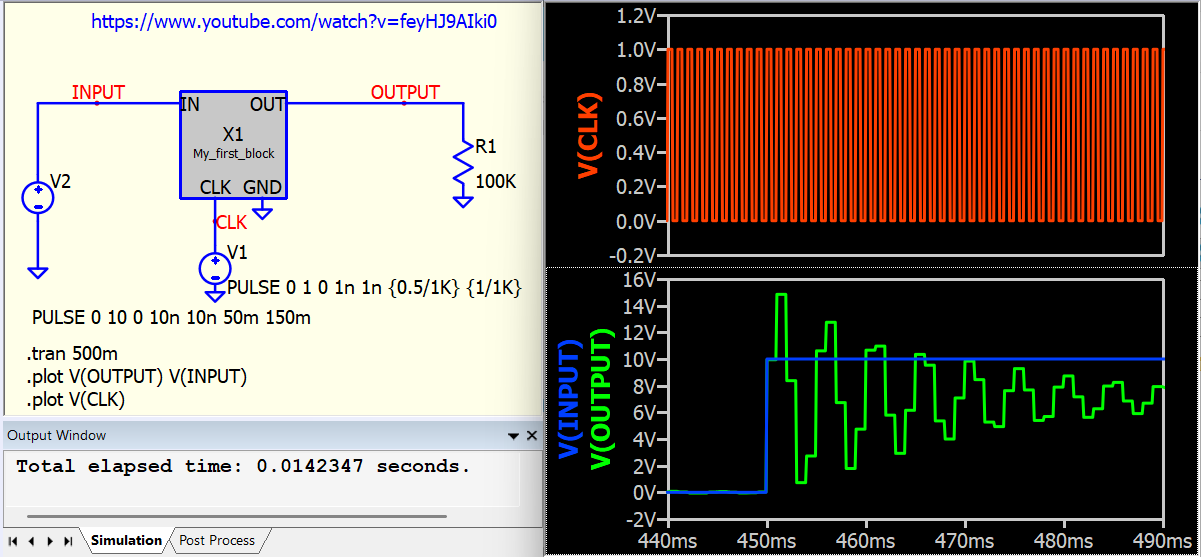The width and height of the screenshot is (1201, 557).
Task: Click the ground symbol under R1
Action: 462,201
